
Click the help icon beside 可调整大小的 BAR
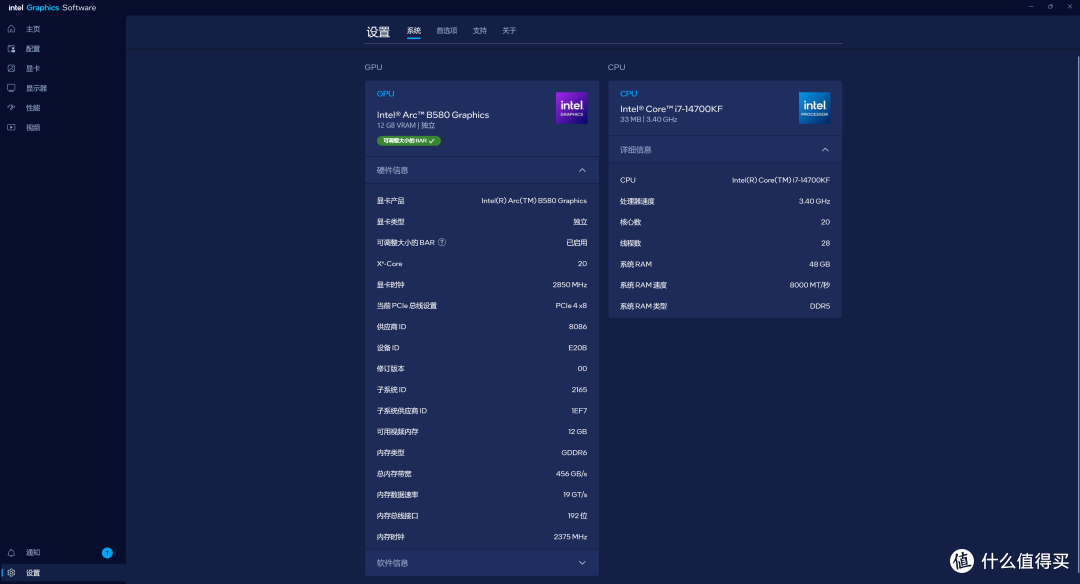[442, 242]
